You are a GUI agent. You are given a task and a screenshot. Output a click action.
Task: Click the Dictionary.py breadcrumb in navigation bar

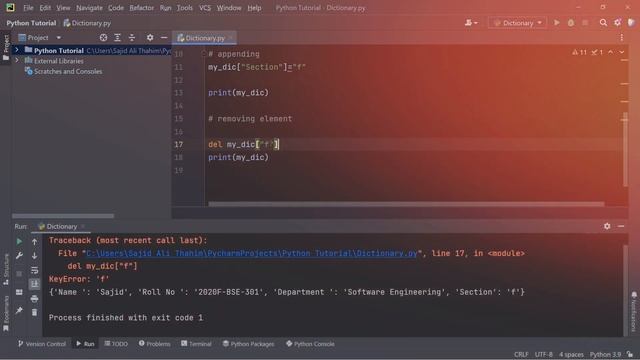tap(87, 23)
